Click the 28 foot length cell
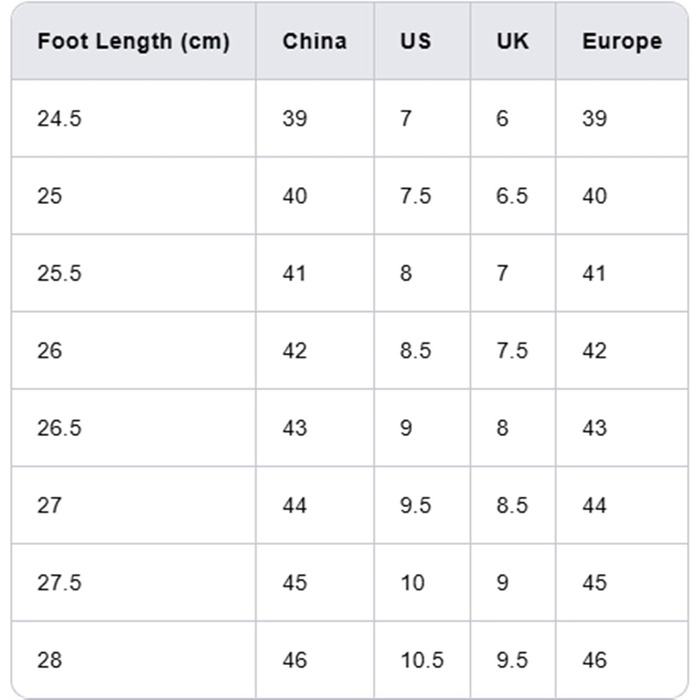The height and width of the screenshot is (700, 700). click(49, 660)
